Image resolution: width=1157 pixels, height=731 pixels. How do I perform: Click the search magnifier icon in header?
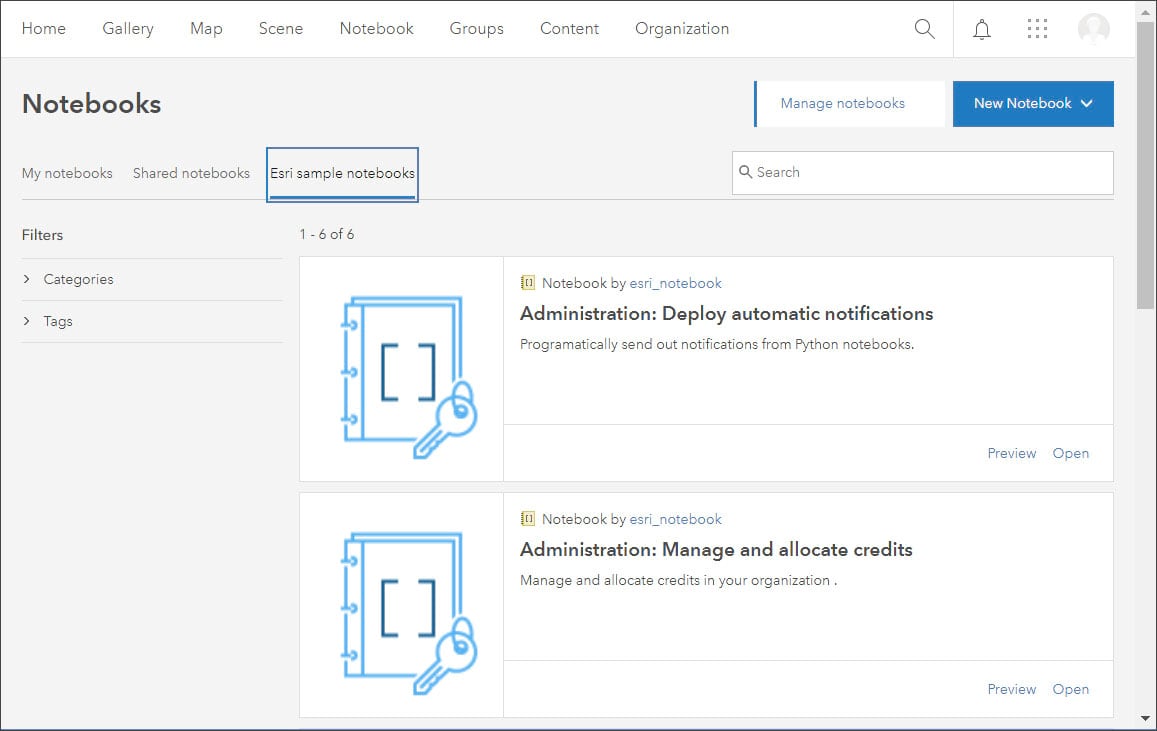point(925,29)
